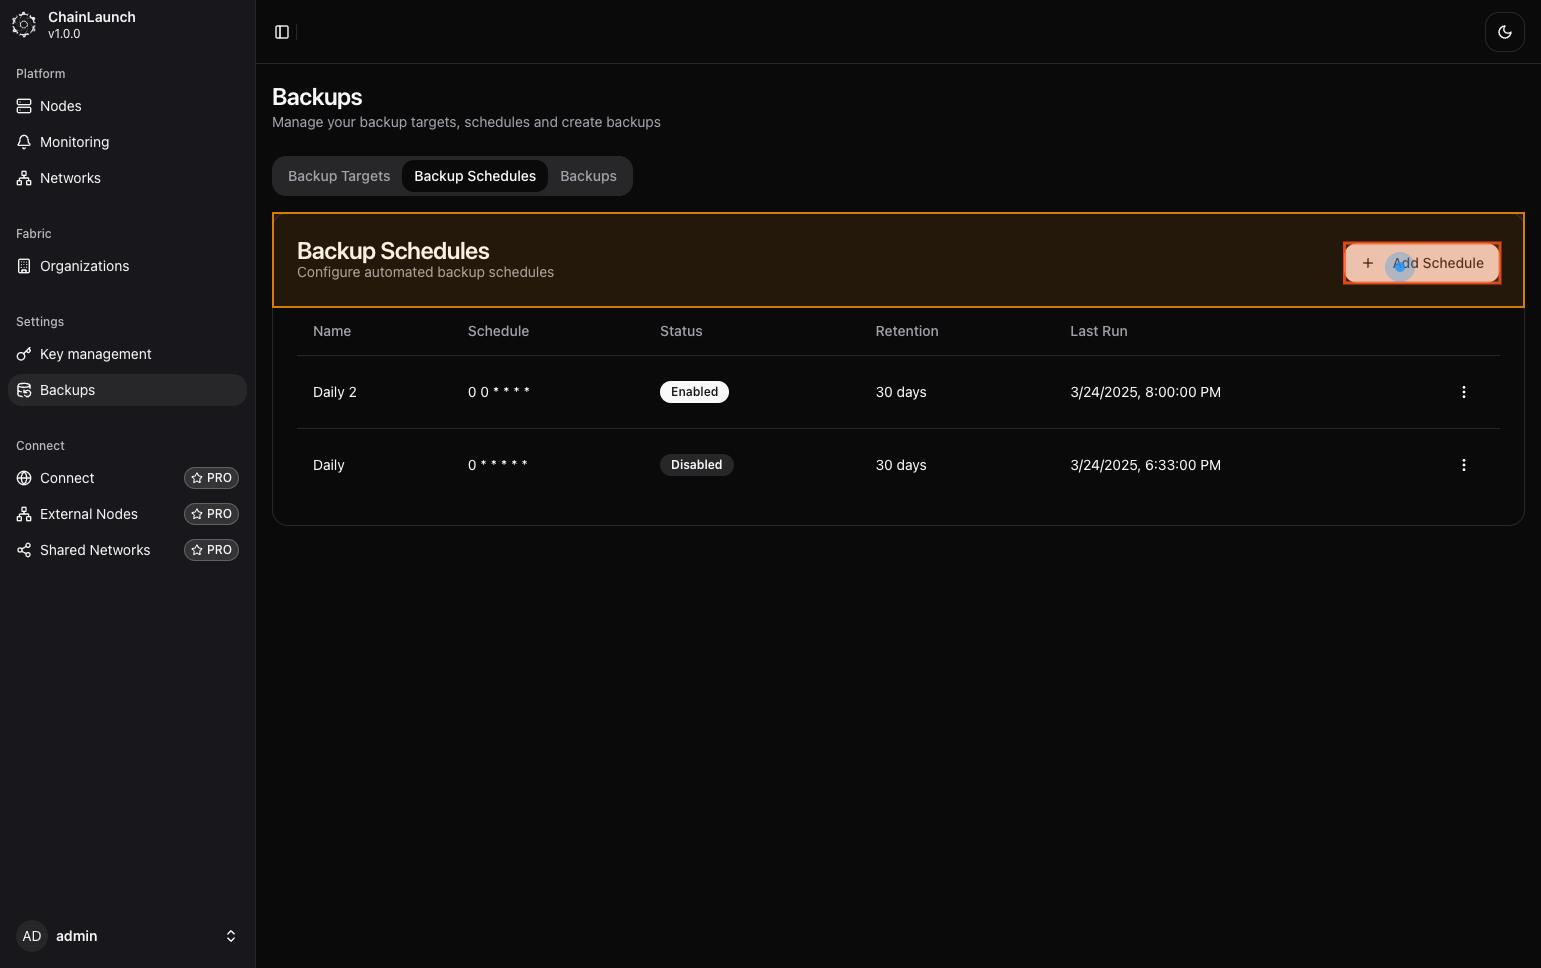
Task: Switch to the Backup Targets tab
Action: coord(339,176)
